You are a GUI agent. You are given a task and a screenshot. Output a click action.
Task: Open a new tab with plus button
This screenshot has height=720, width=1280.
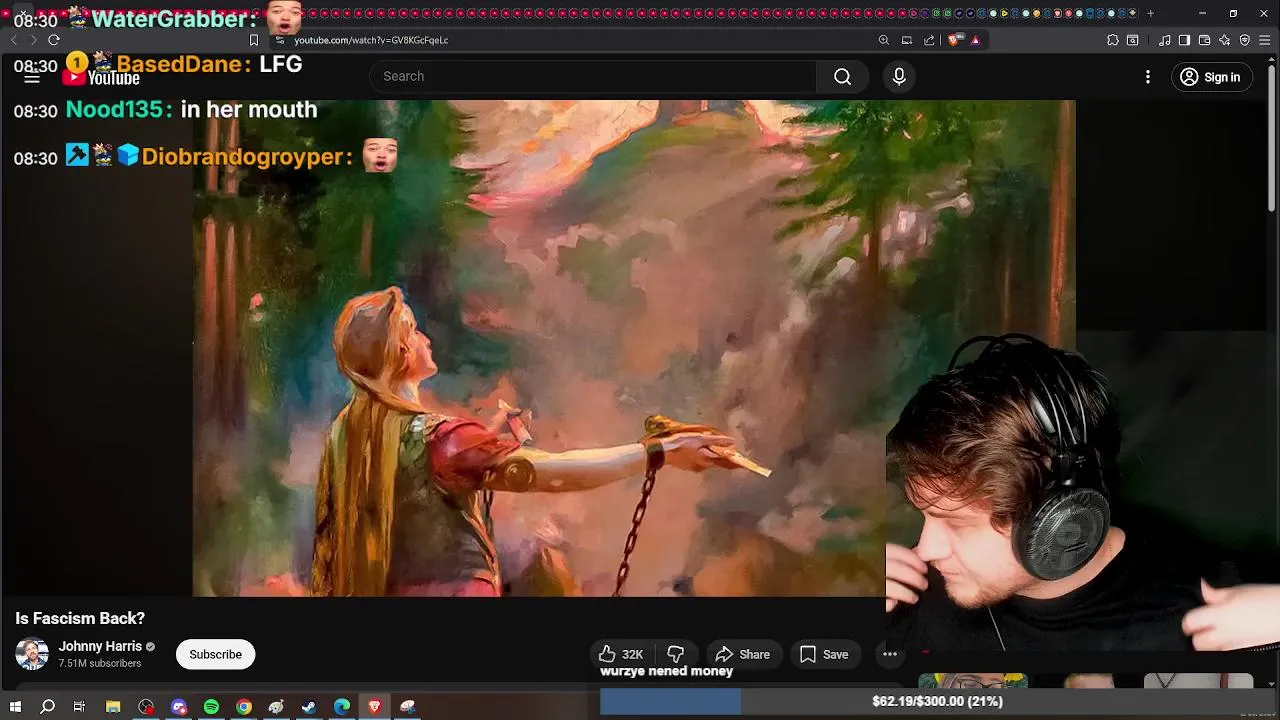(x=1150, y=14)
